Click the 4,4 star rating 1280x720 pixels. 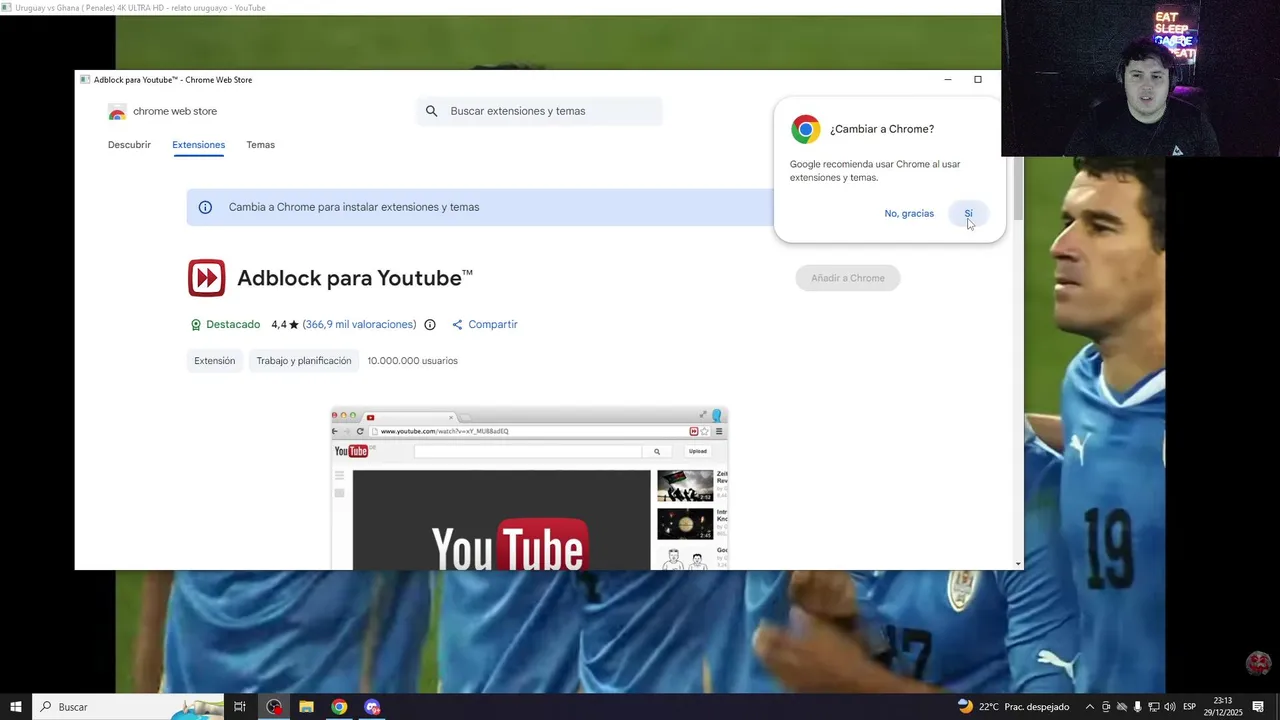click(285, 325)
